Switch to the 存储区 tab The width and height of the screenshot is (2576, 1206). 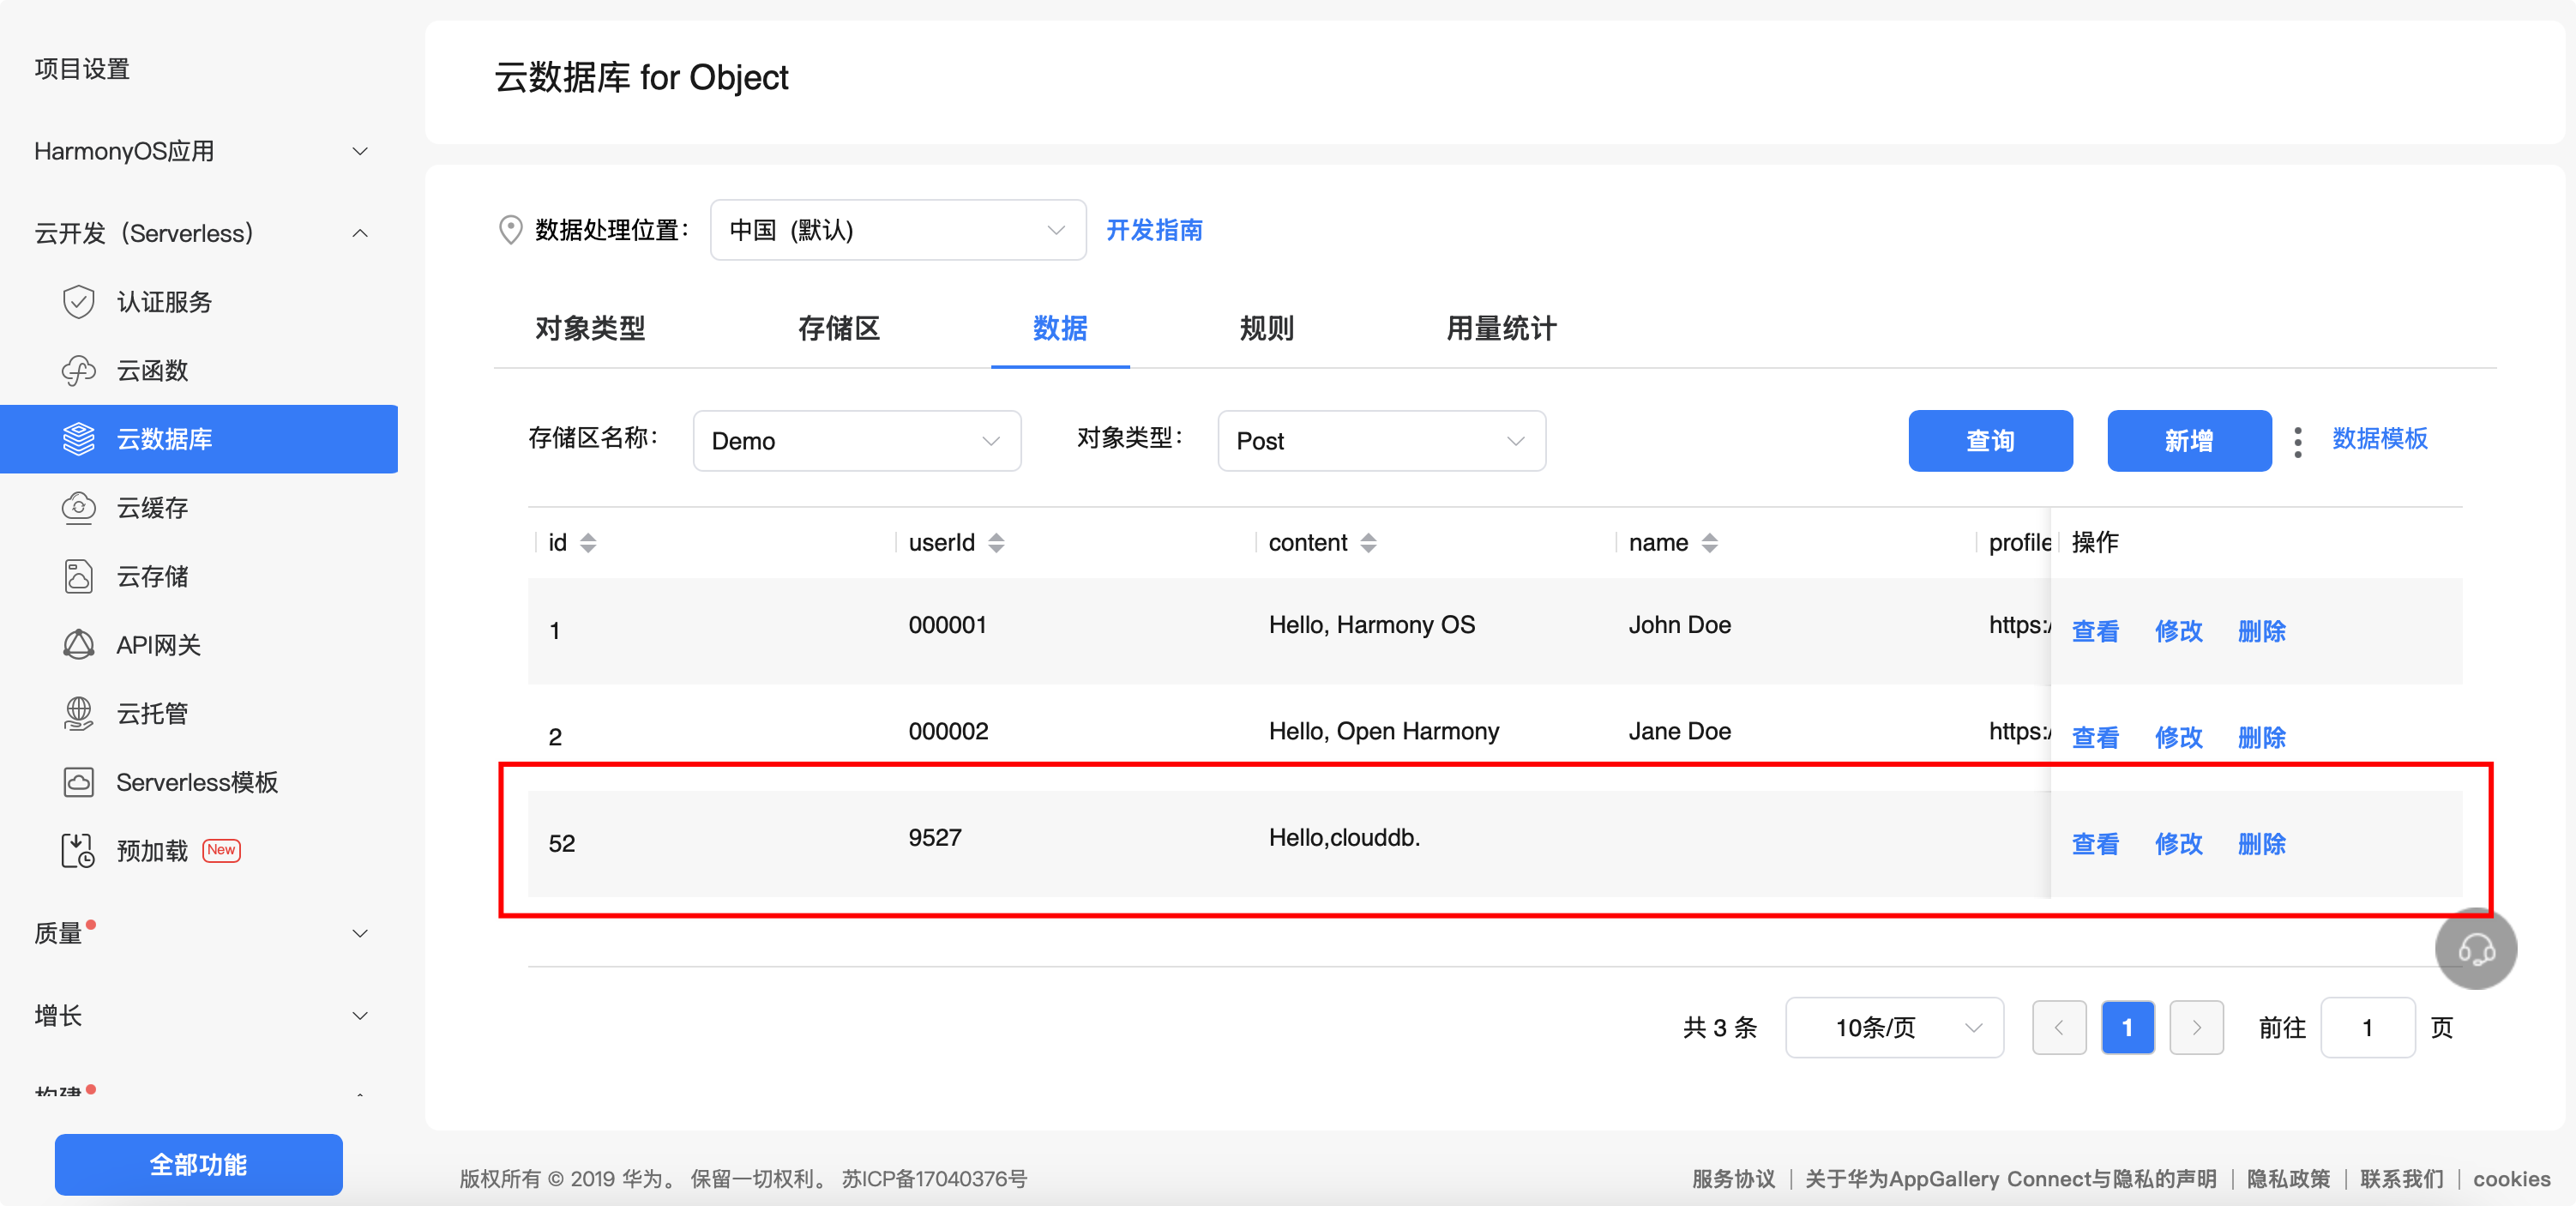tap(839, 329)
